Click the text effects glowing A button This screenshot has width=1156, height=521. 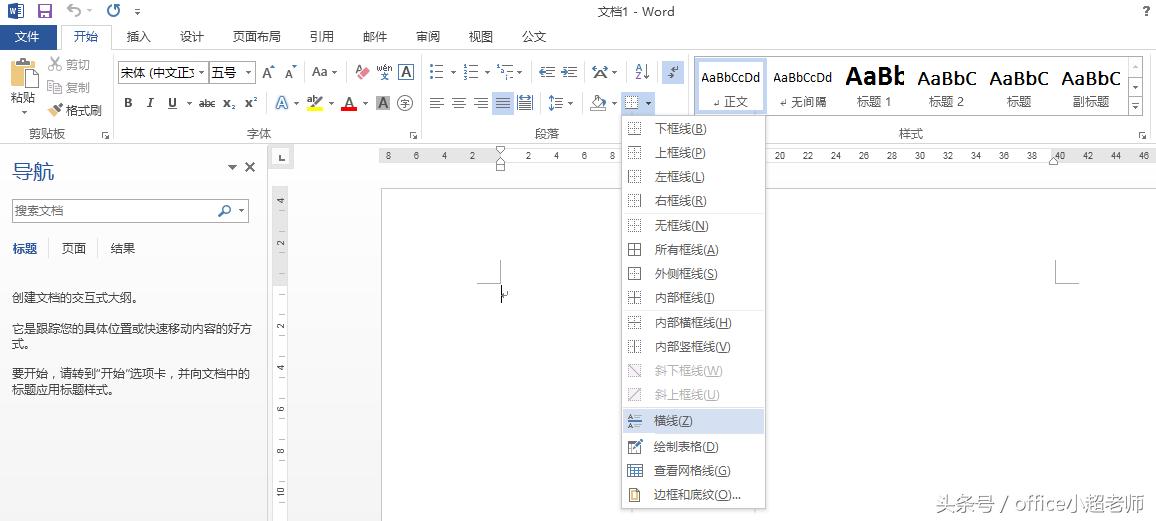coord(282,103)
